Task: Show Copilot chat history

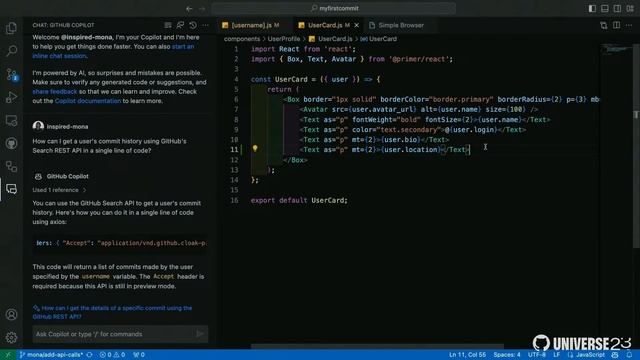Action: pos(193,25)
